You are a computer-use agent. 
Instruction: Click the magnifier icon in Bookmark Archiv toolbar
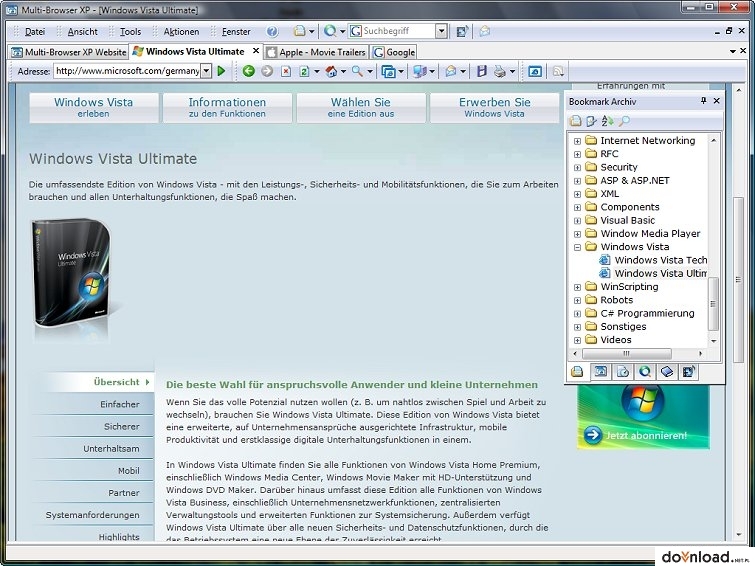[x=624, y=121]
